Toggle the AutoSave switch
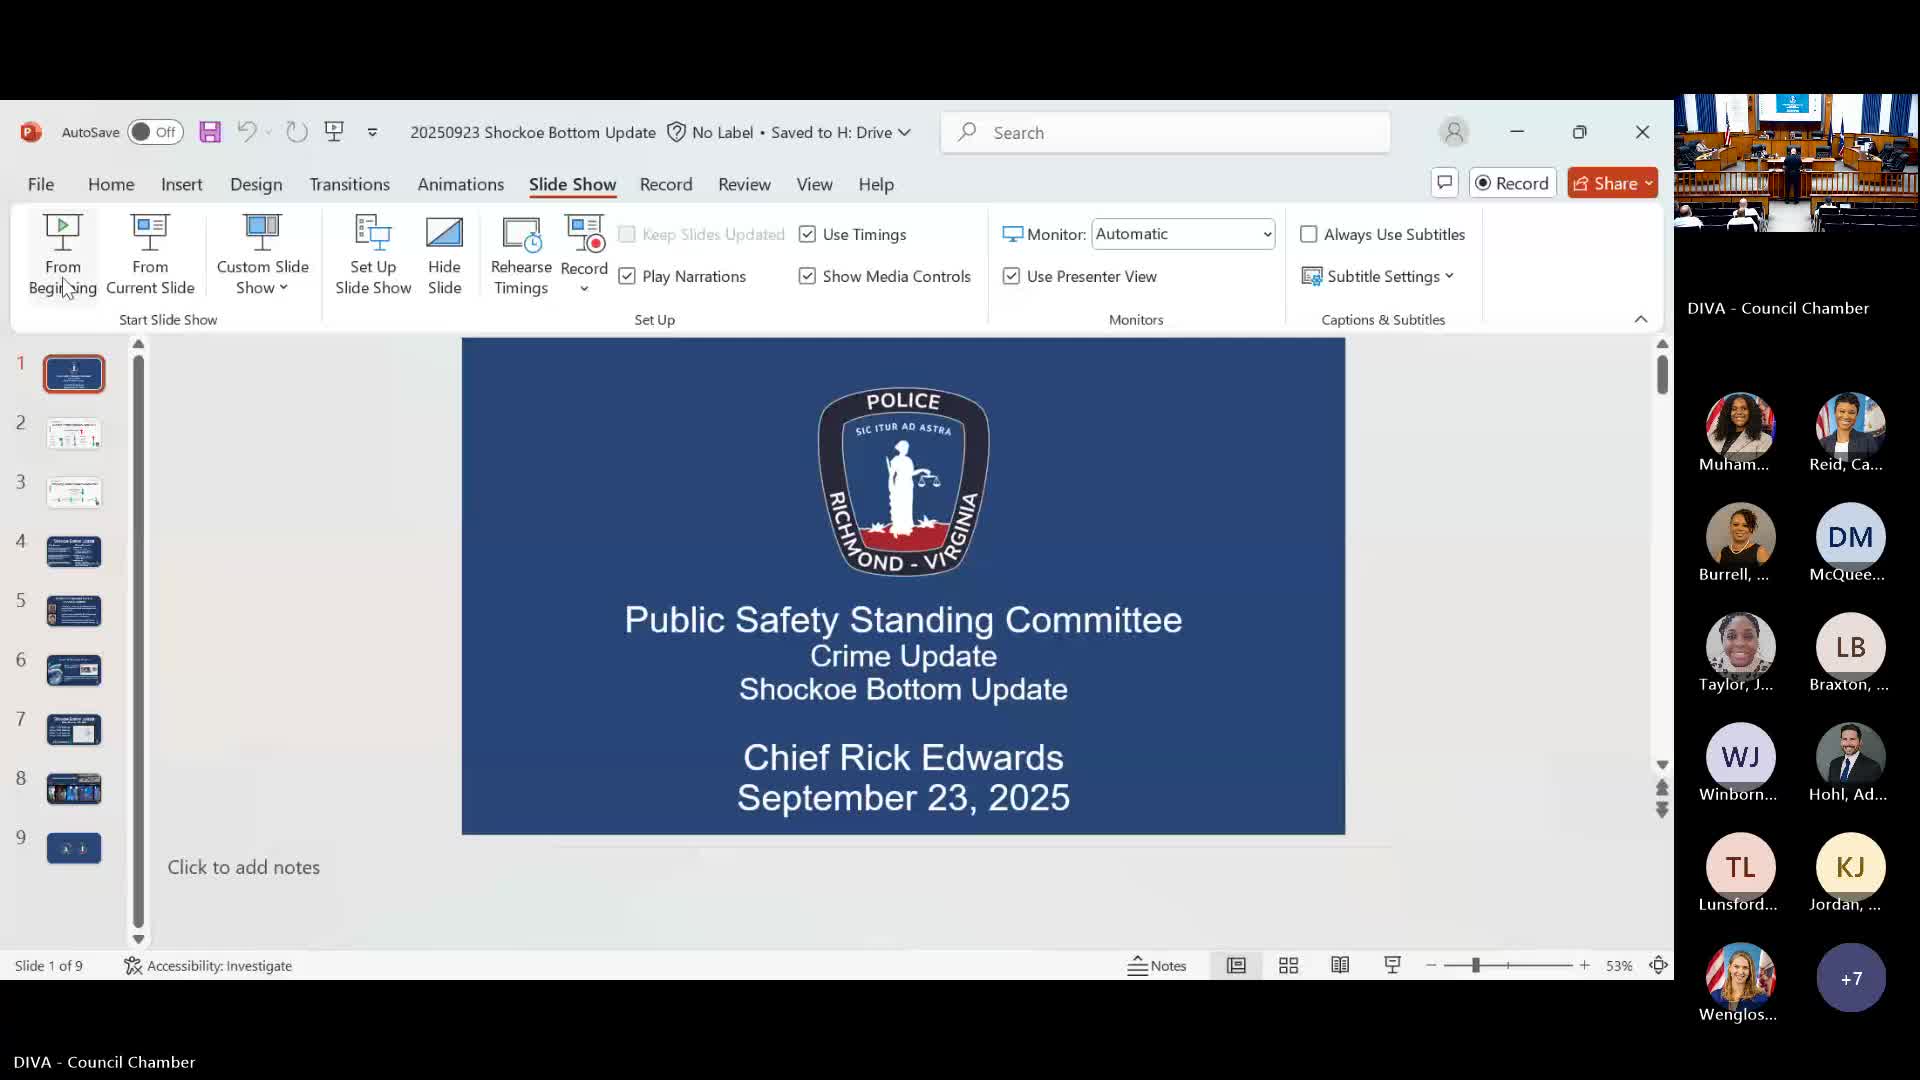1920x1080 pixels. [x=155, y=132]
